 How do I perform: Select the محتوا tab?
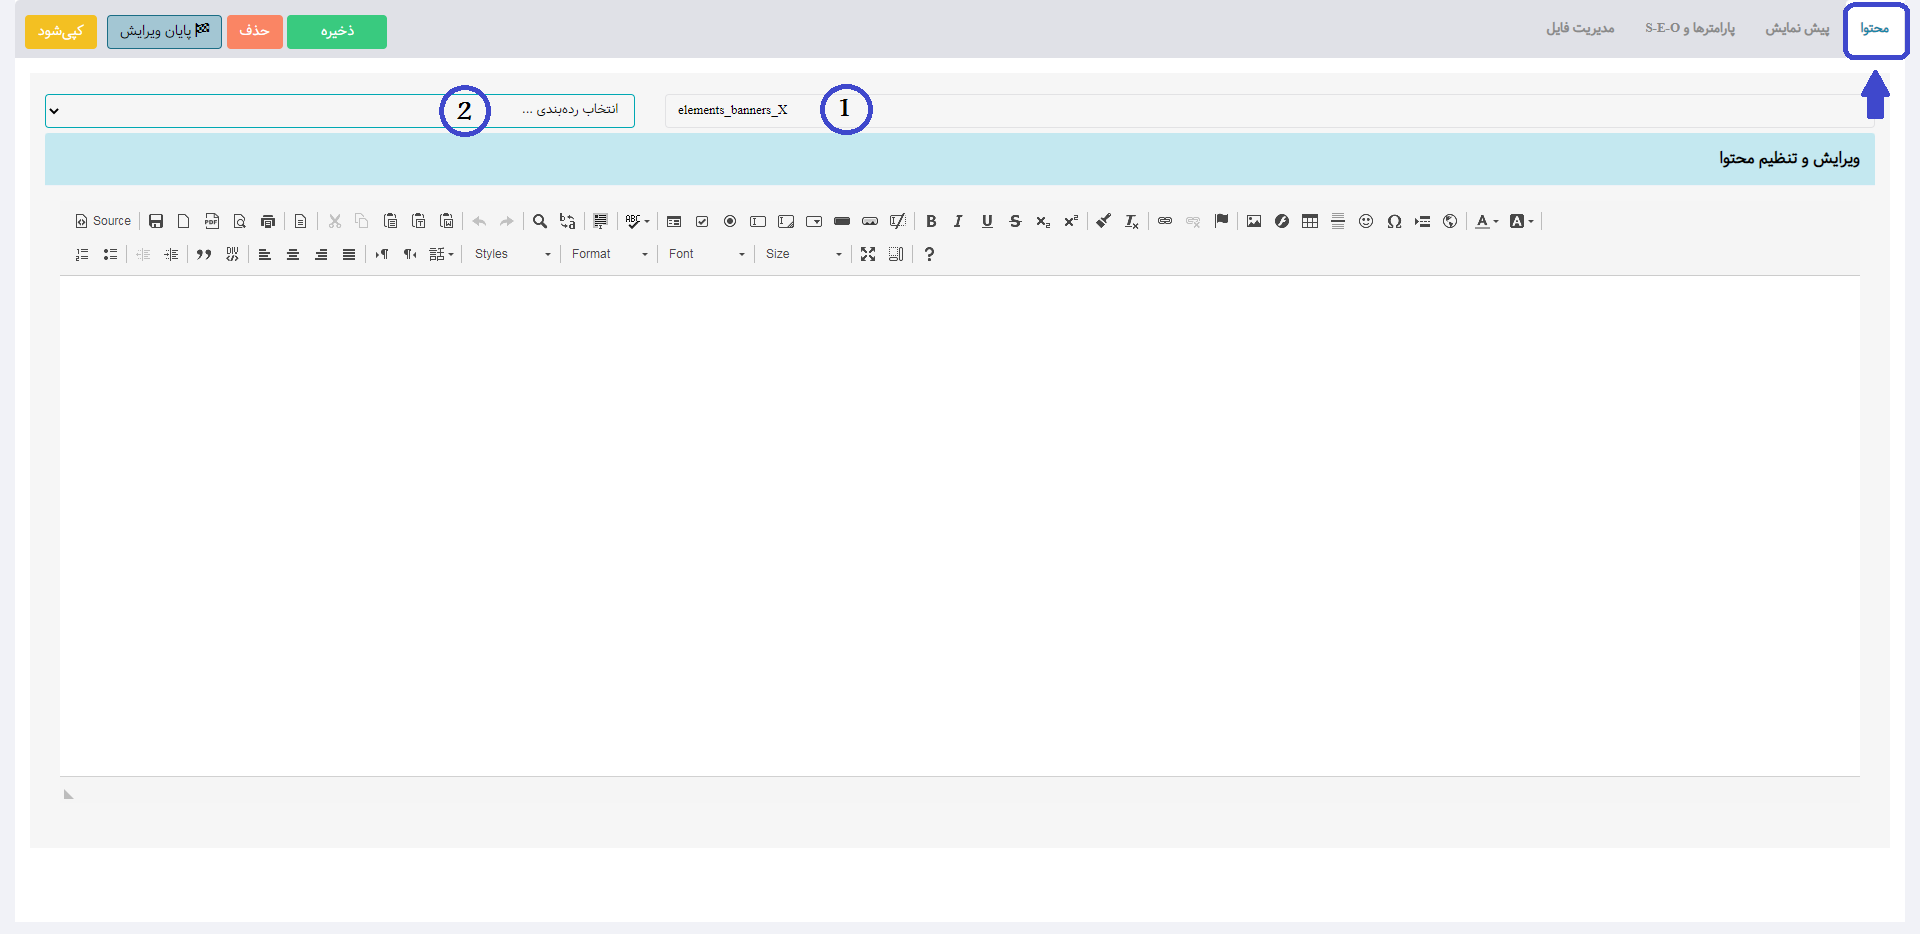pos(1875,29)
